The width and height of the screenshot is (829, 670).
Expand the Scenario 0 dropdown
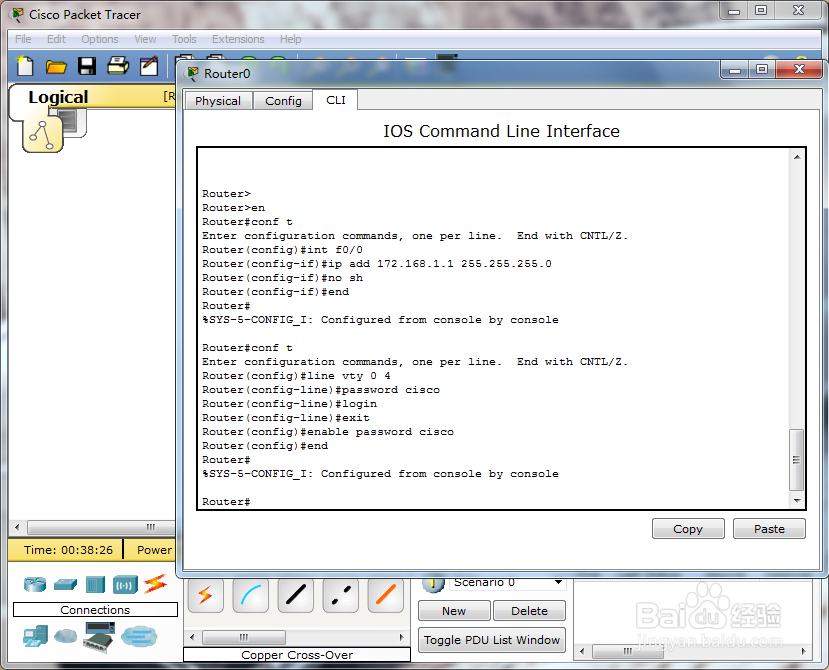558,582
